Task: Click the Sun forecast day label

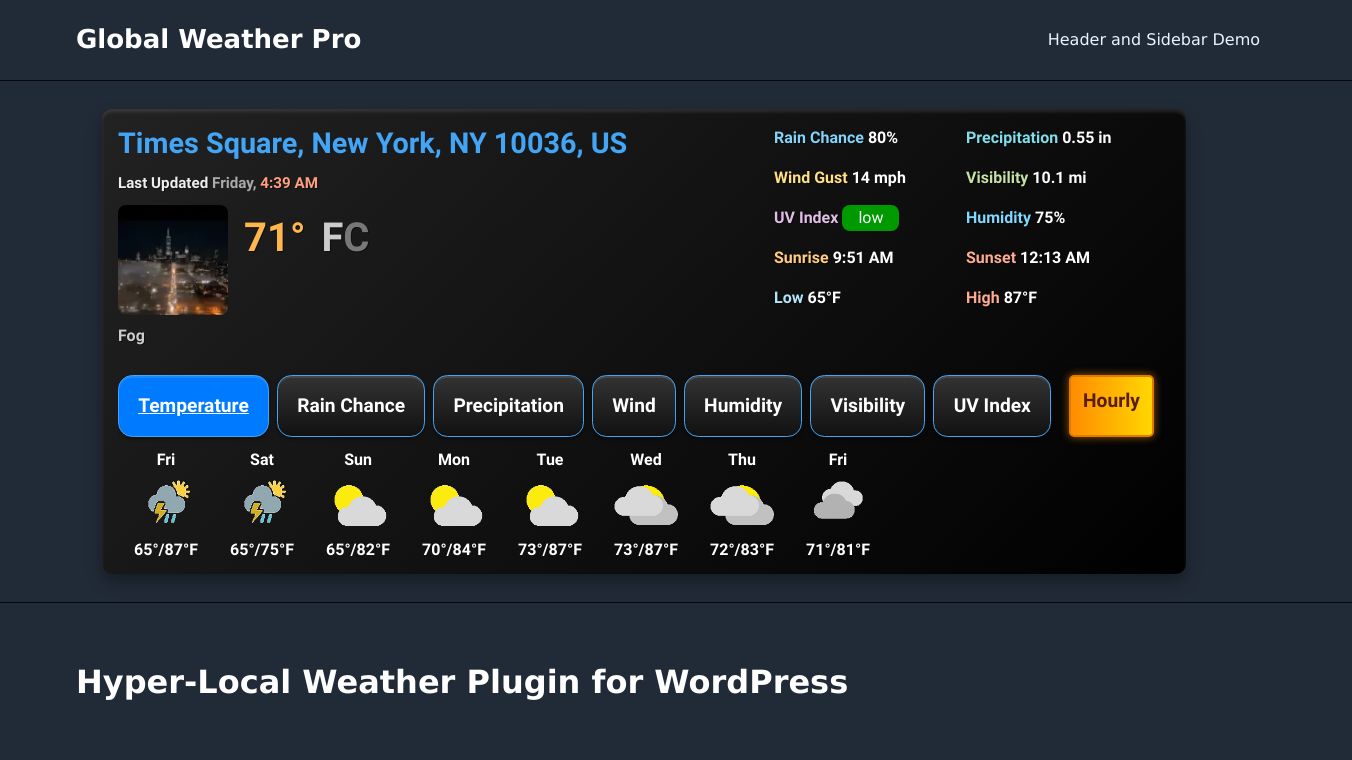Action: pyautogui.click(x=358, y=460)
